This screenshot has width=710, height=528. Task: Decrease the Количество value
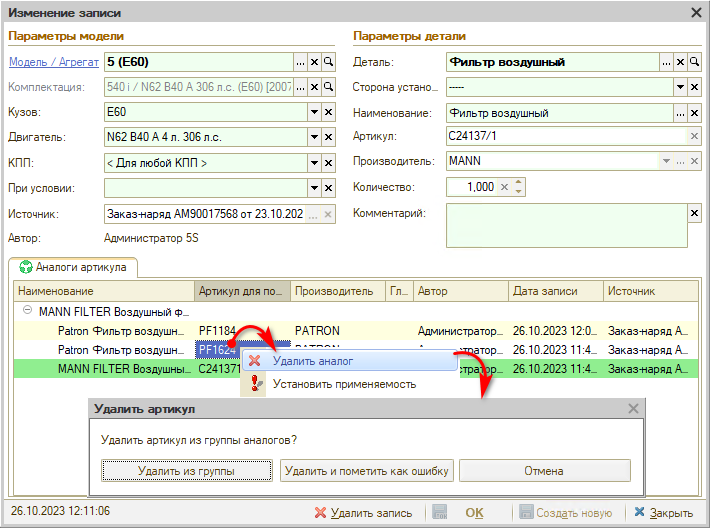(518, 192)
